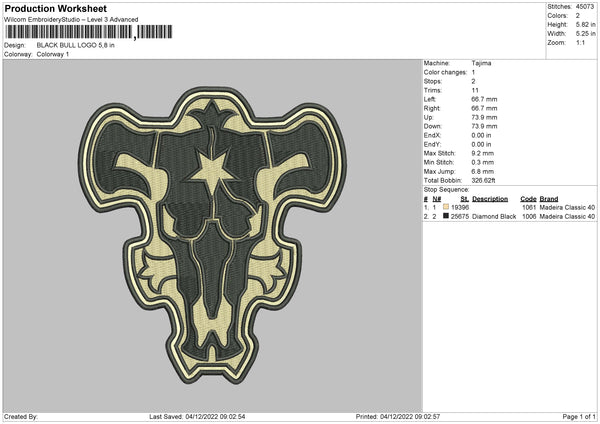Click the Right value "66.7 mm"
The image size is (600, 424).
click(484, 108)
